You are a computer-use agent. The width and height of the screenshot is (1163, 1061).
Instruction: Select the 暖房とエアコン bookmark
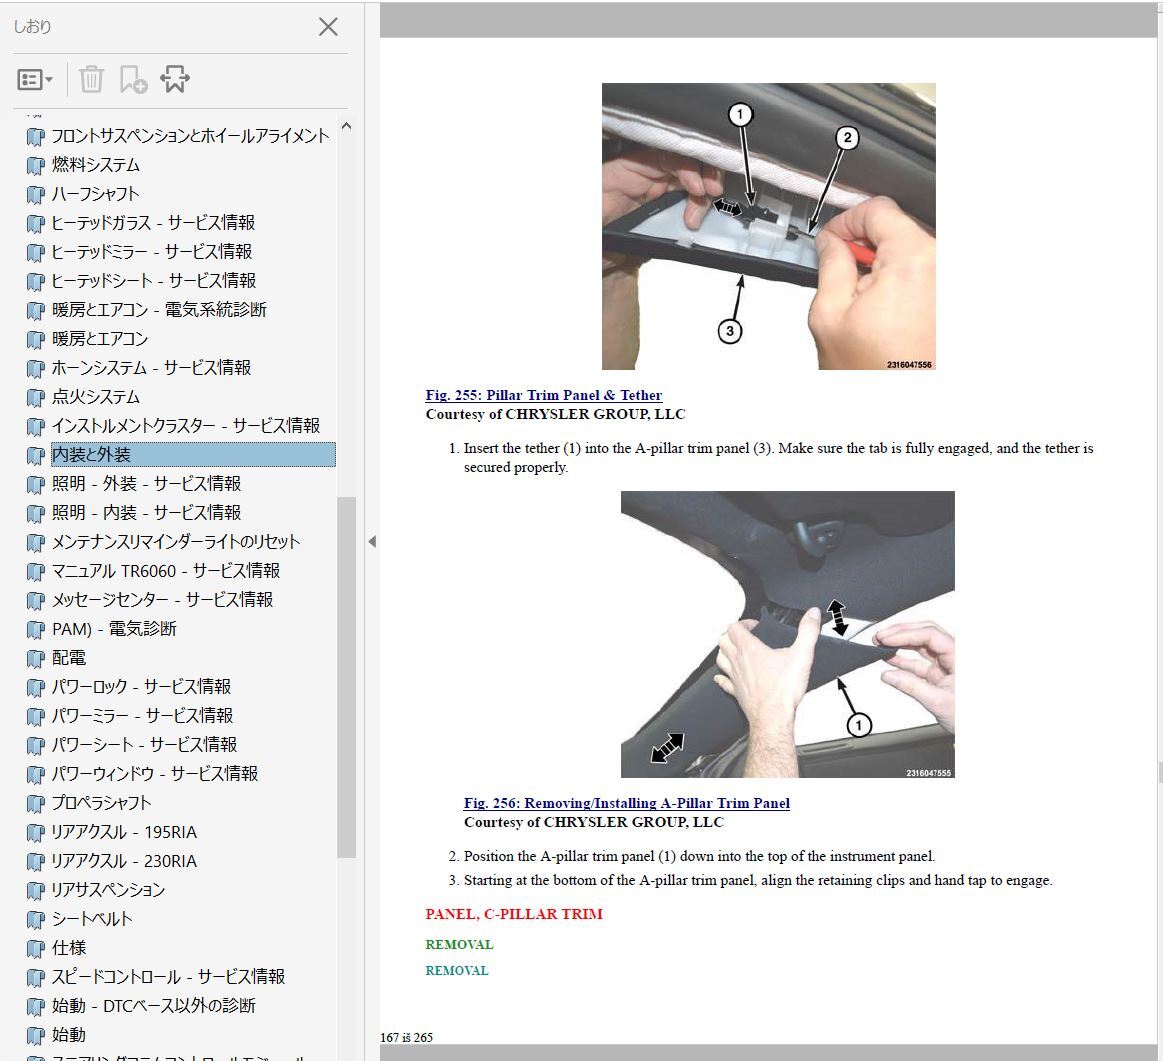[x=100, y=338]
